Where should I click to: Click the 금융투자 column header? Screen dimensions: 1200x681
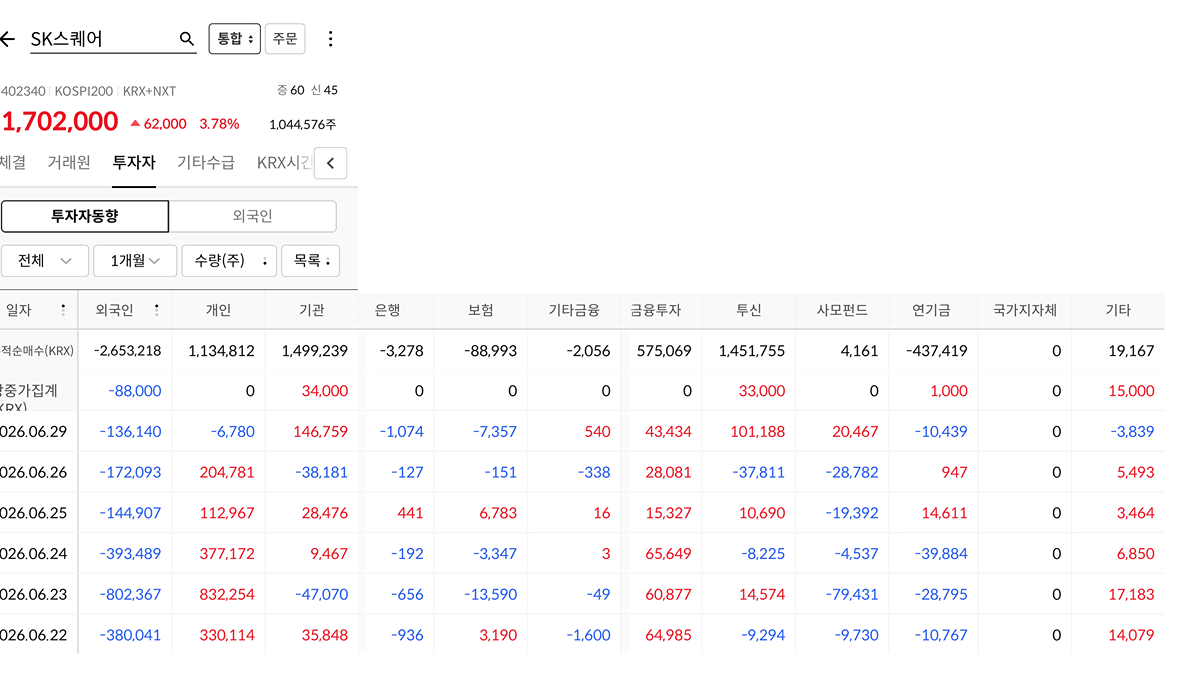point(655,310)
